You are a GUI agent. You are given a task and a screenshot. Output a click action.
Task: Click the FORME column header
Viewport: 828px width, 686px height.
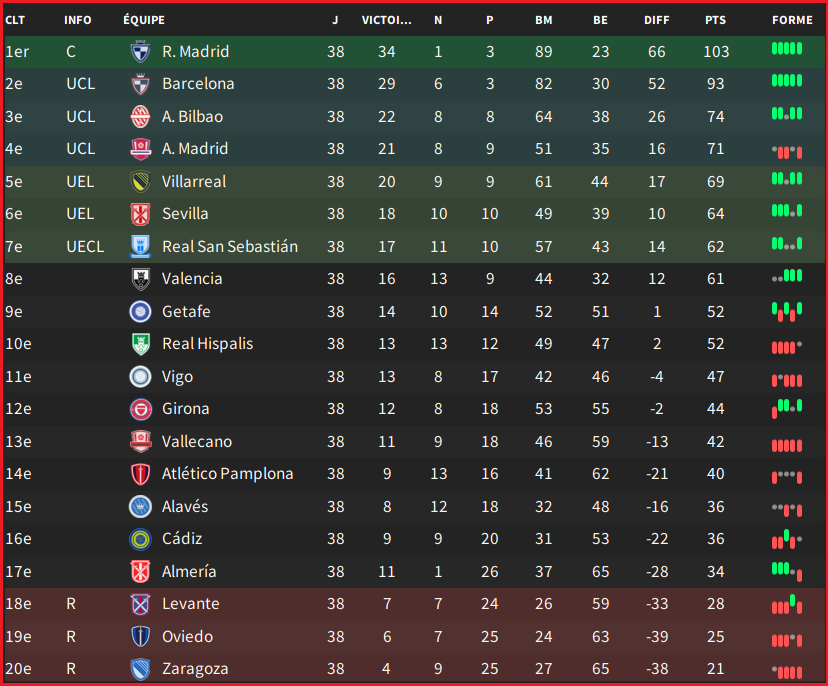tap(792, 20)
